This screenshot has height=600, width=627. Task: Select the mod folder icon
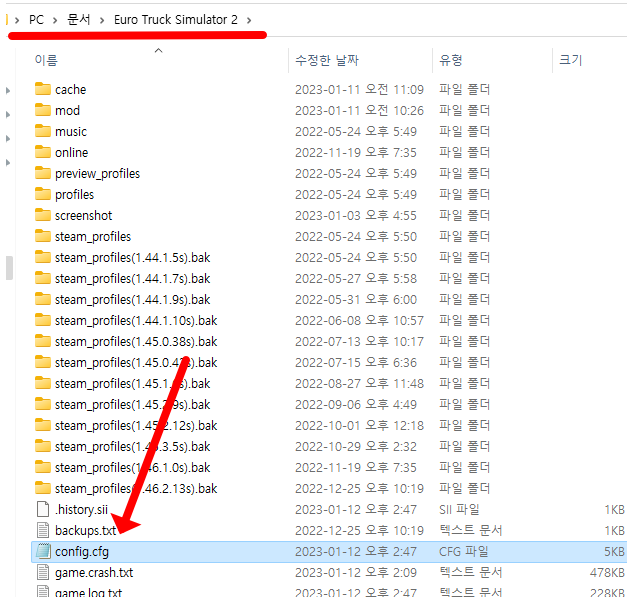click(x=42, y=110)
